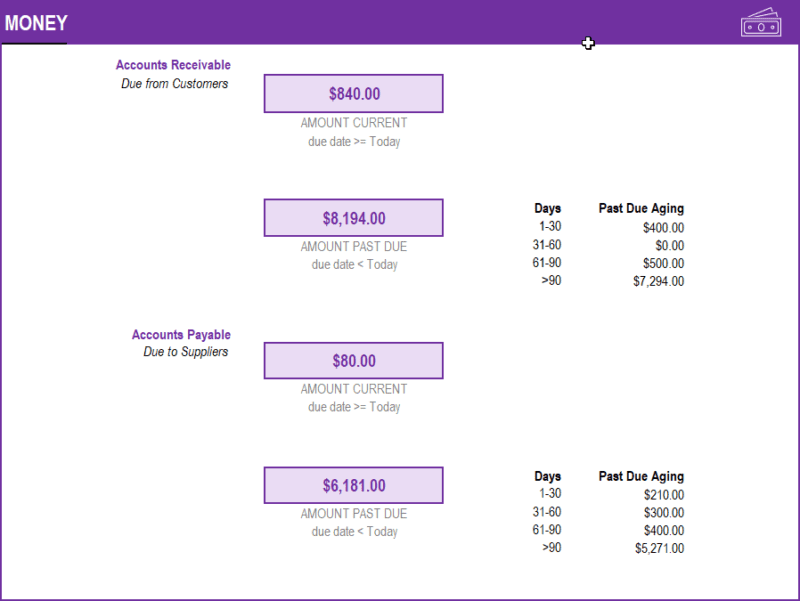The image size is (800, 601).
Task: Select the Due to Suppliers subtitle
Action: click(x=186, y=352)
